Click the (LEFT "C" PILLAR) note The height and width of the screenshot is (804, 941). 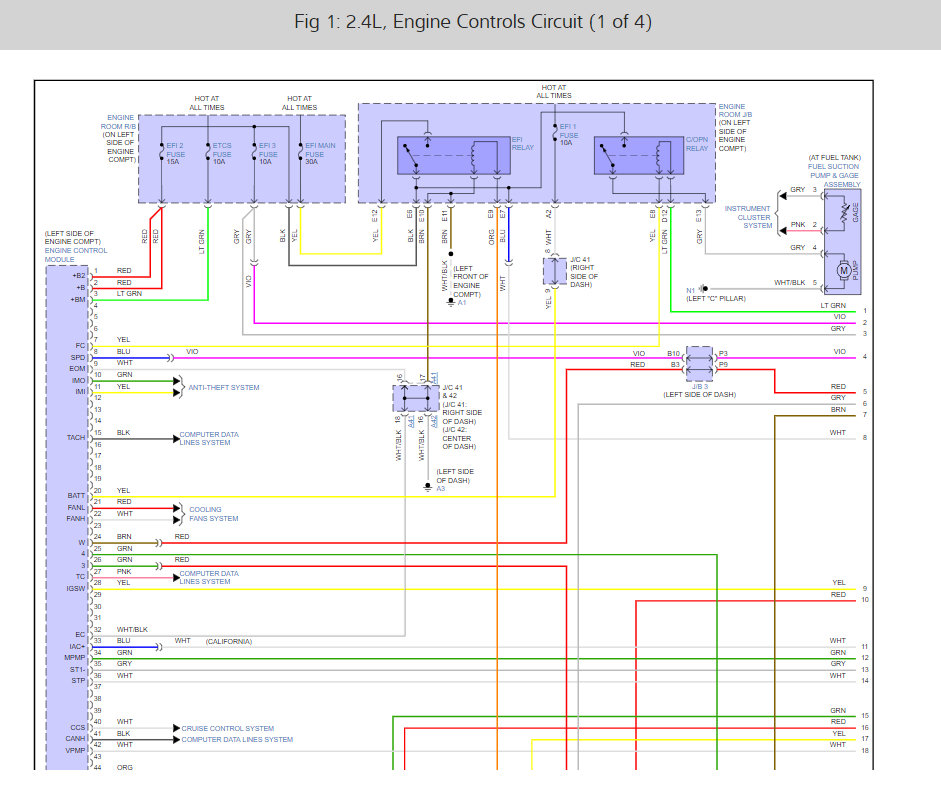(716, 299)
